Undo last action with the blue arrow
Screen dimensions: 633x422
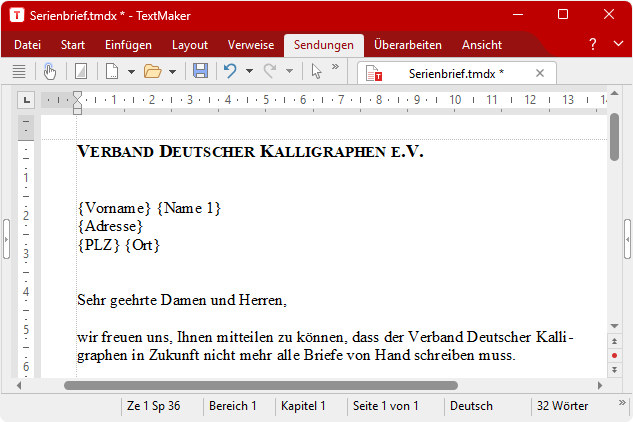(x=230, y=71)
